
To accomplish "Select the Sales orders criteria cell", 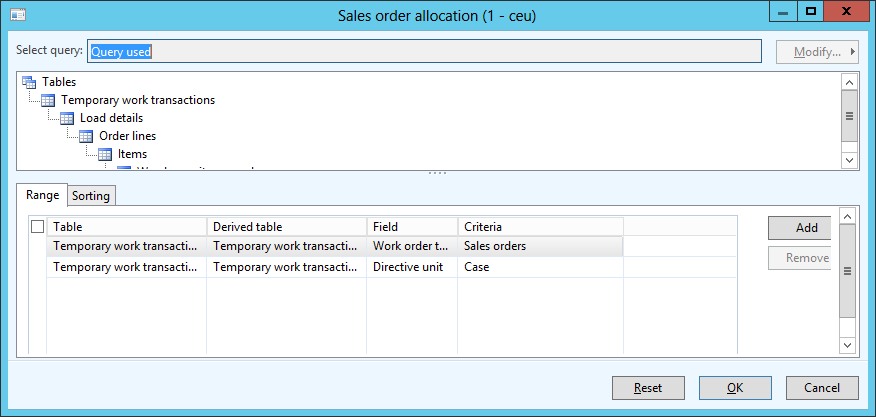I will 540,246.
